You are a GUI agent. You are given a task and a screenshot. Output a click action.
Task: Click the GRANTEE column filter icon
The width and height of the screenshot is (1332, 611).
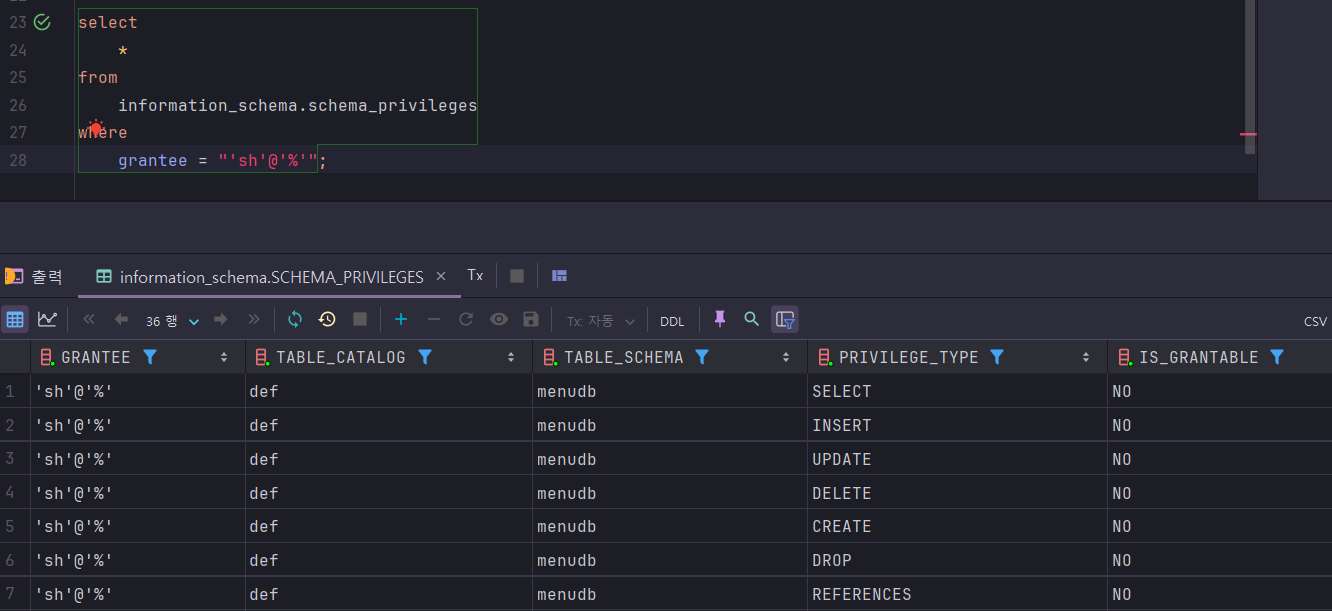pyautogui.click(x=150, y=357)
